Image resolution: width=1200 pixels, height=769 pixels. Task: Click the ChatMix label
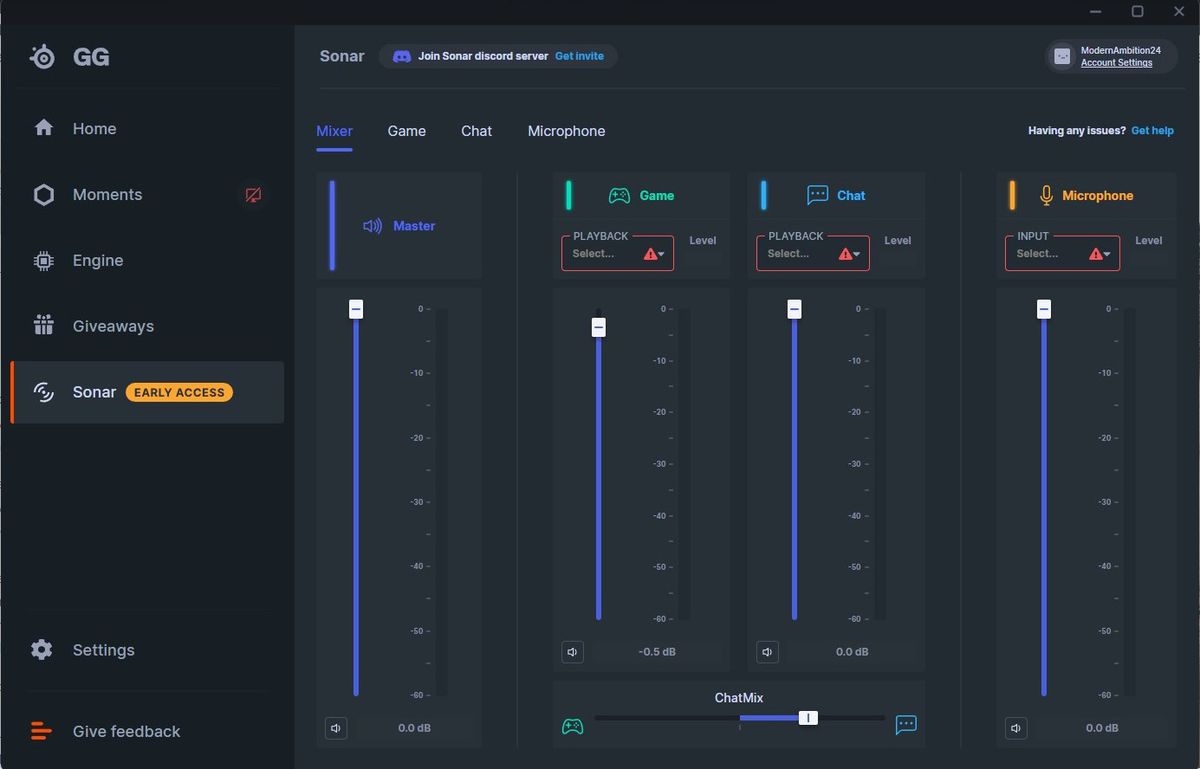[x=739, y=698]
